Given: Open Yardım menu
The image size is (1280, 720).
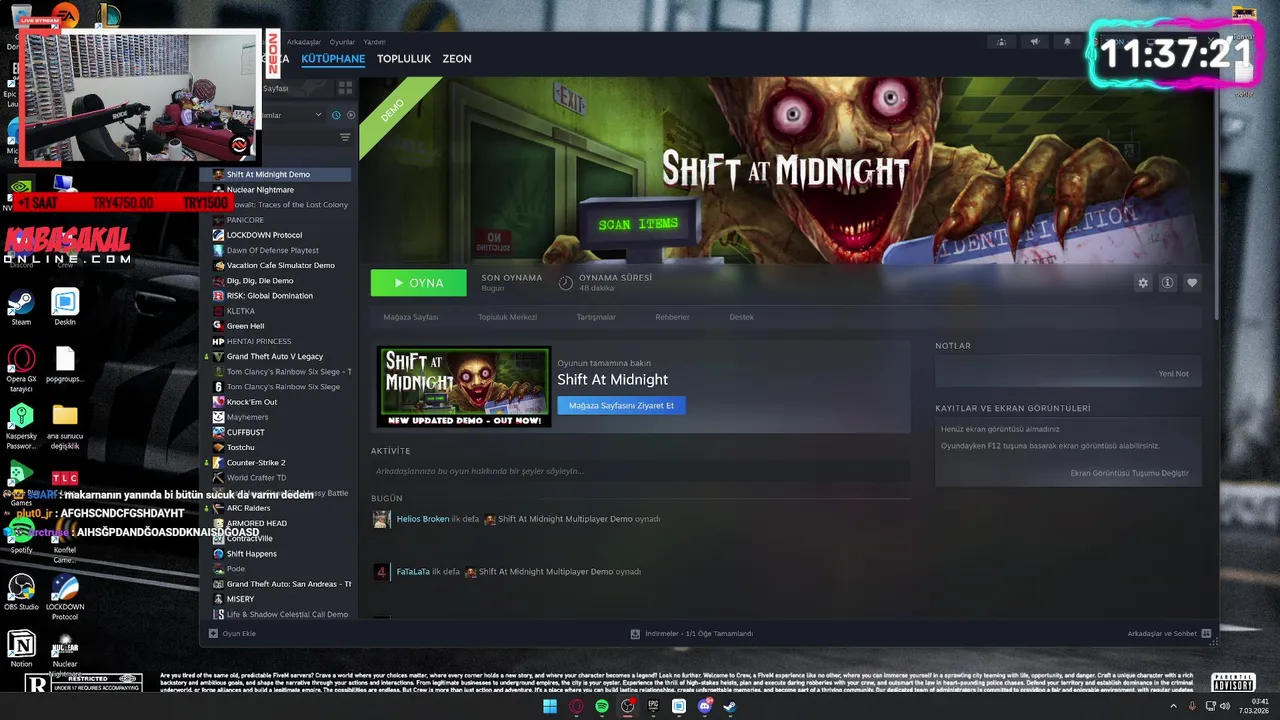Looking at the screenshot, I should (x=374, y=42).
